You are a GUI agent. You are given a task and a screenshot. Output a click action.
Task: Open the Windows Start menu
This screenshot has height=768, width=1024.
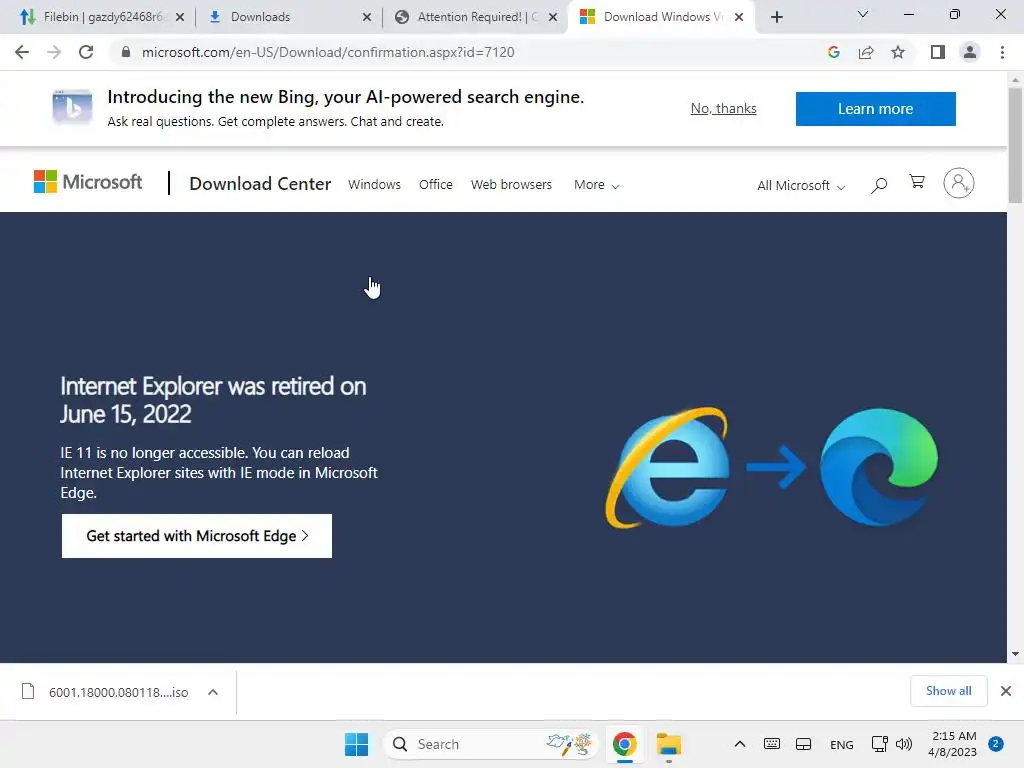pyautogui.click(x=357, y=744)
